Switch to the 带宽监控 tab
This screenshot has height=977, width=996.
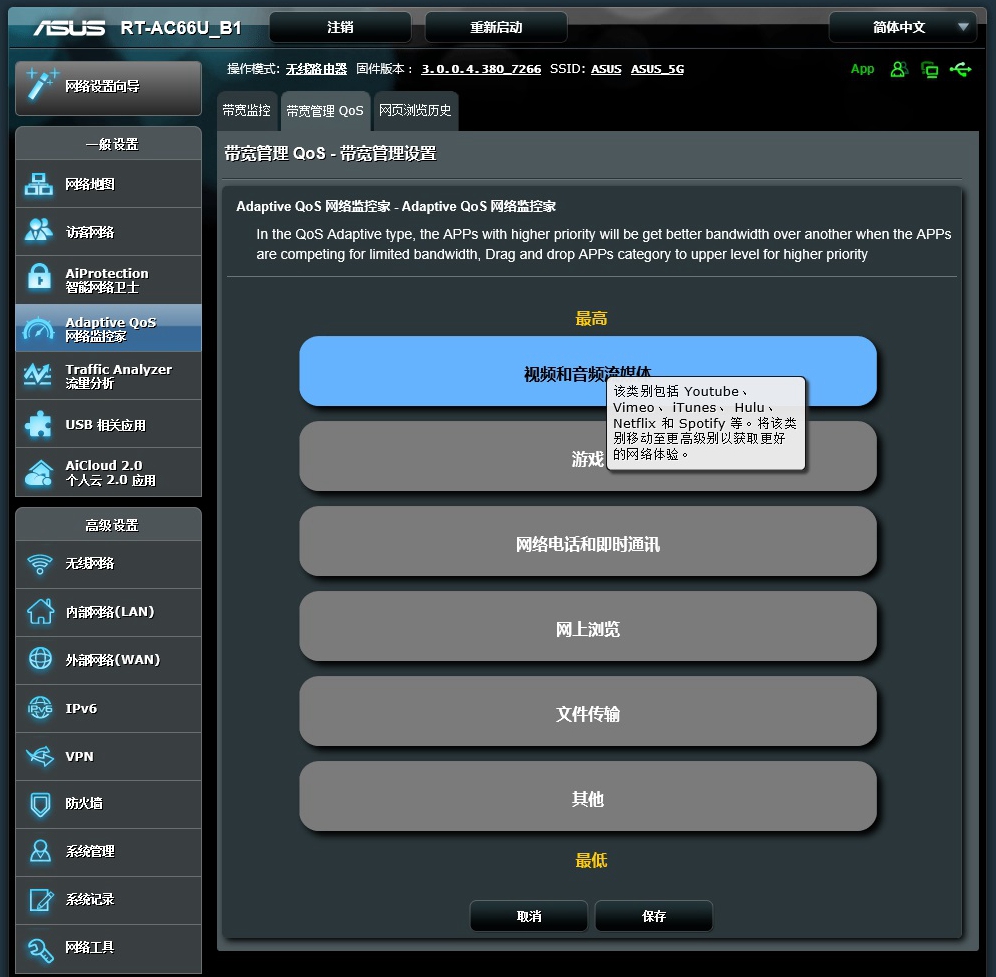[x=246, y=111]
